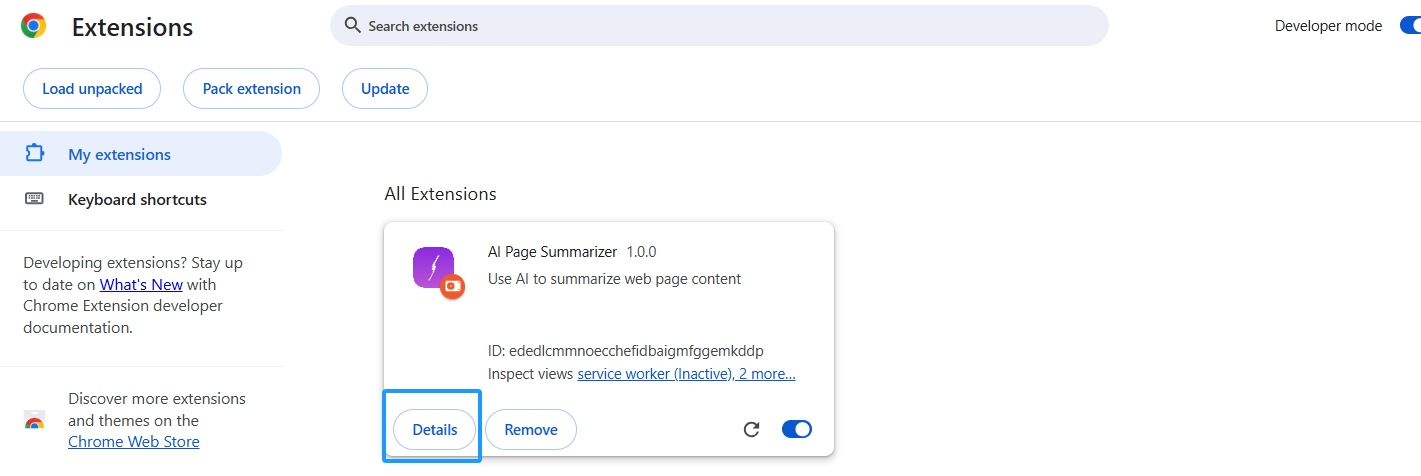Click the Chrome logo icon
This screenshot has width=1421, height=476.
click(x=34, y=26)
